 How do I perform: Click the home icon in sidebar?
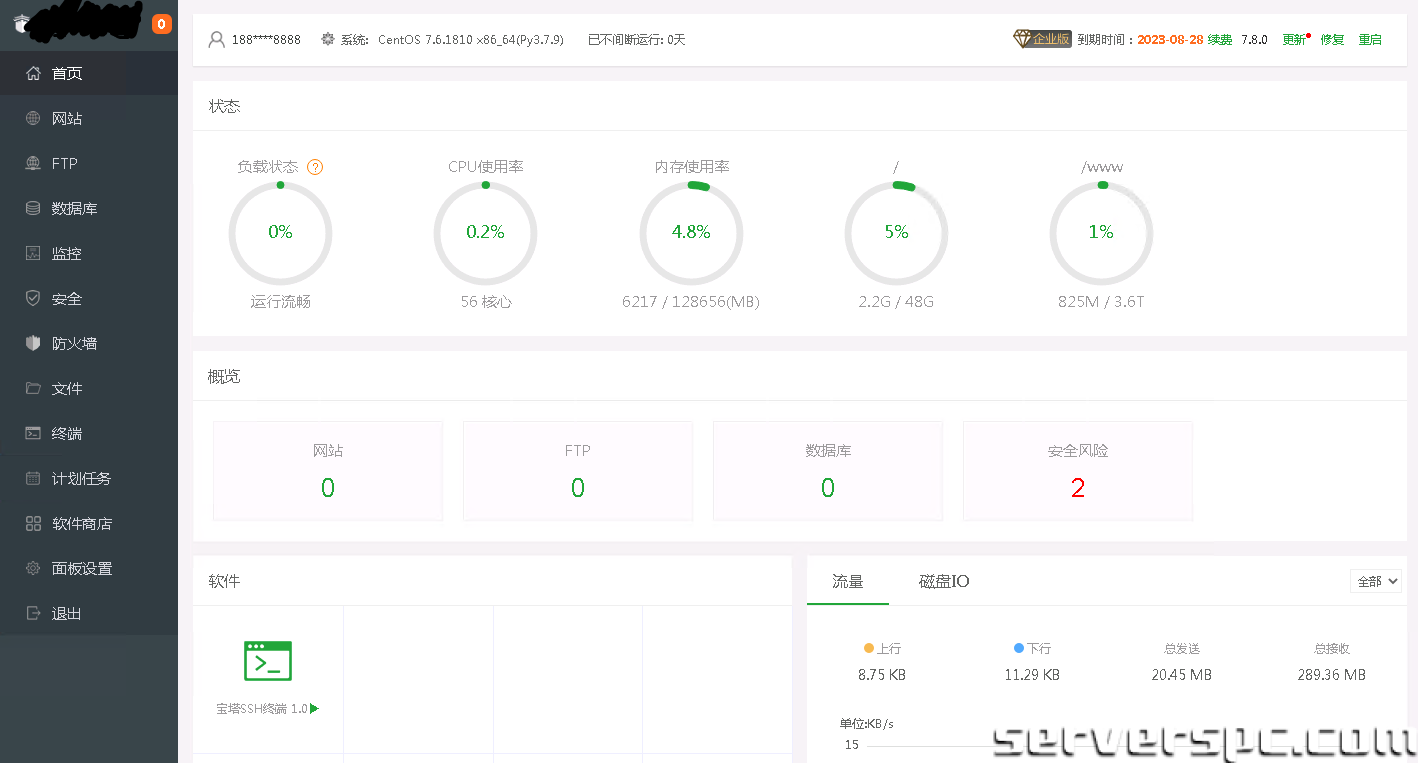33,74
